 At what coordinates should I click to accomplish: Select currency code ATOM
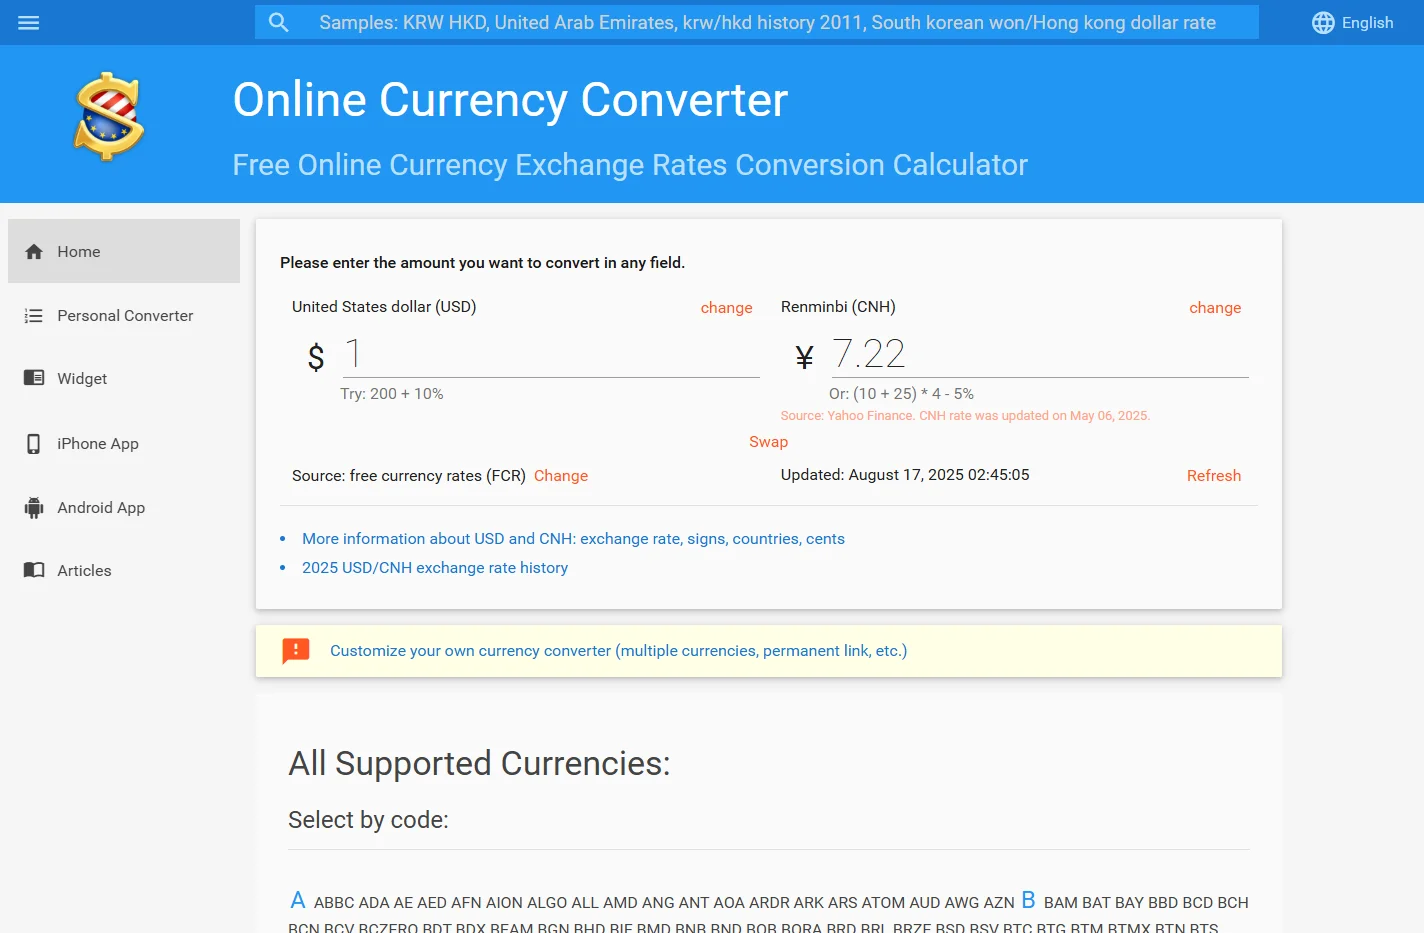click(883, 903)
